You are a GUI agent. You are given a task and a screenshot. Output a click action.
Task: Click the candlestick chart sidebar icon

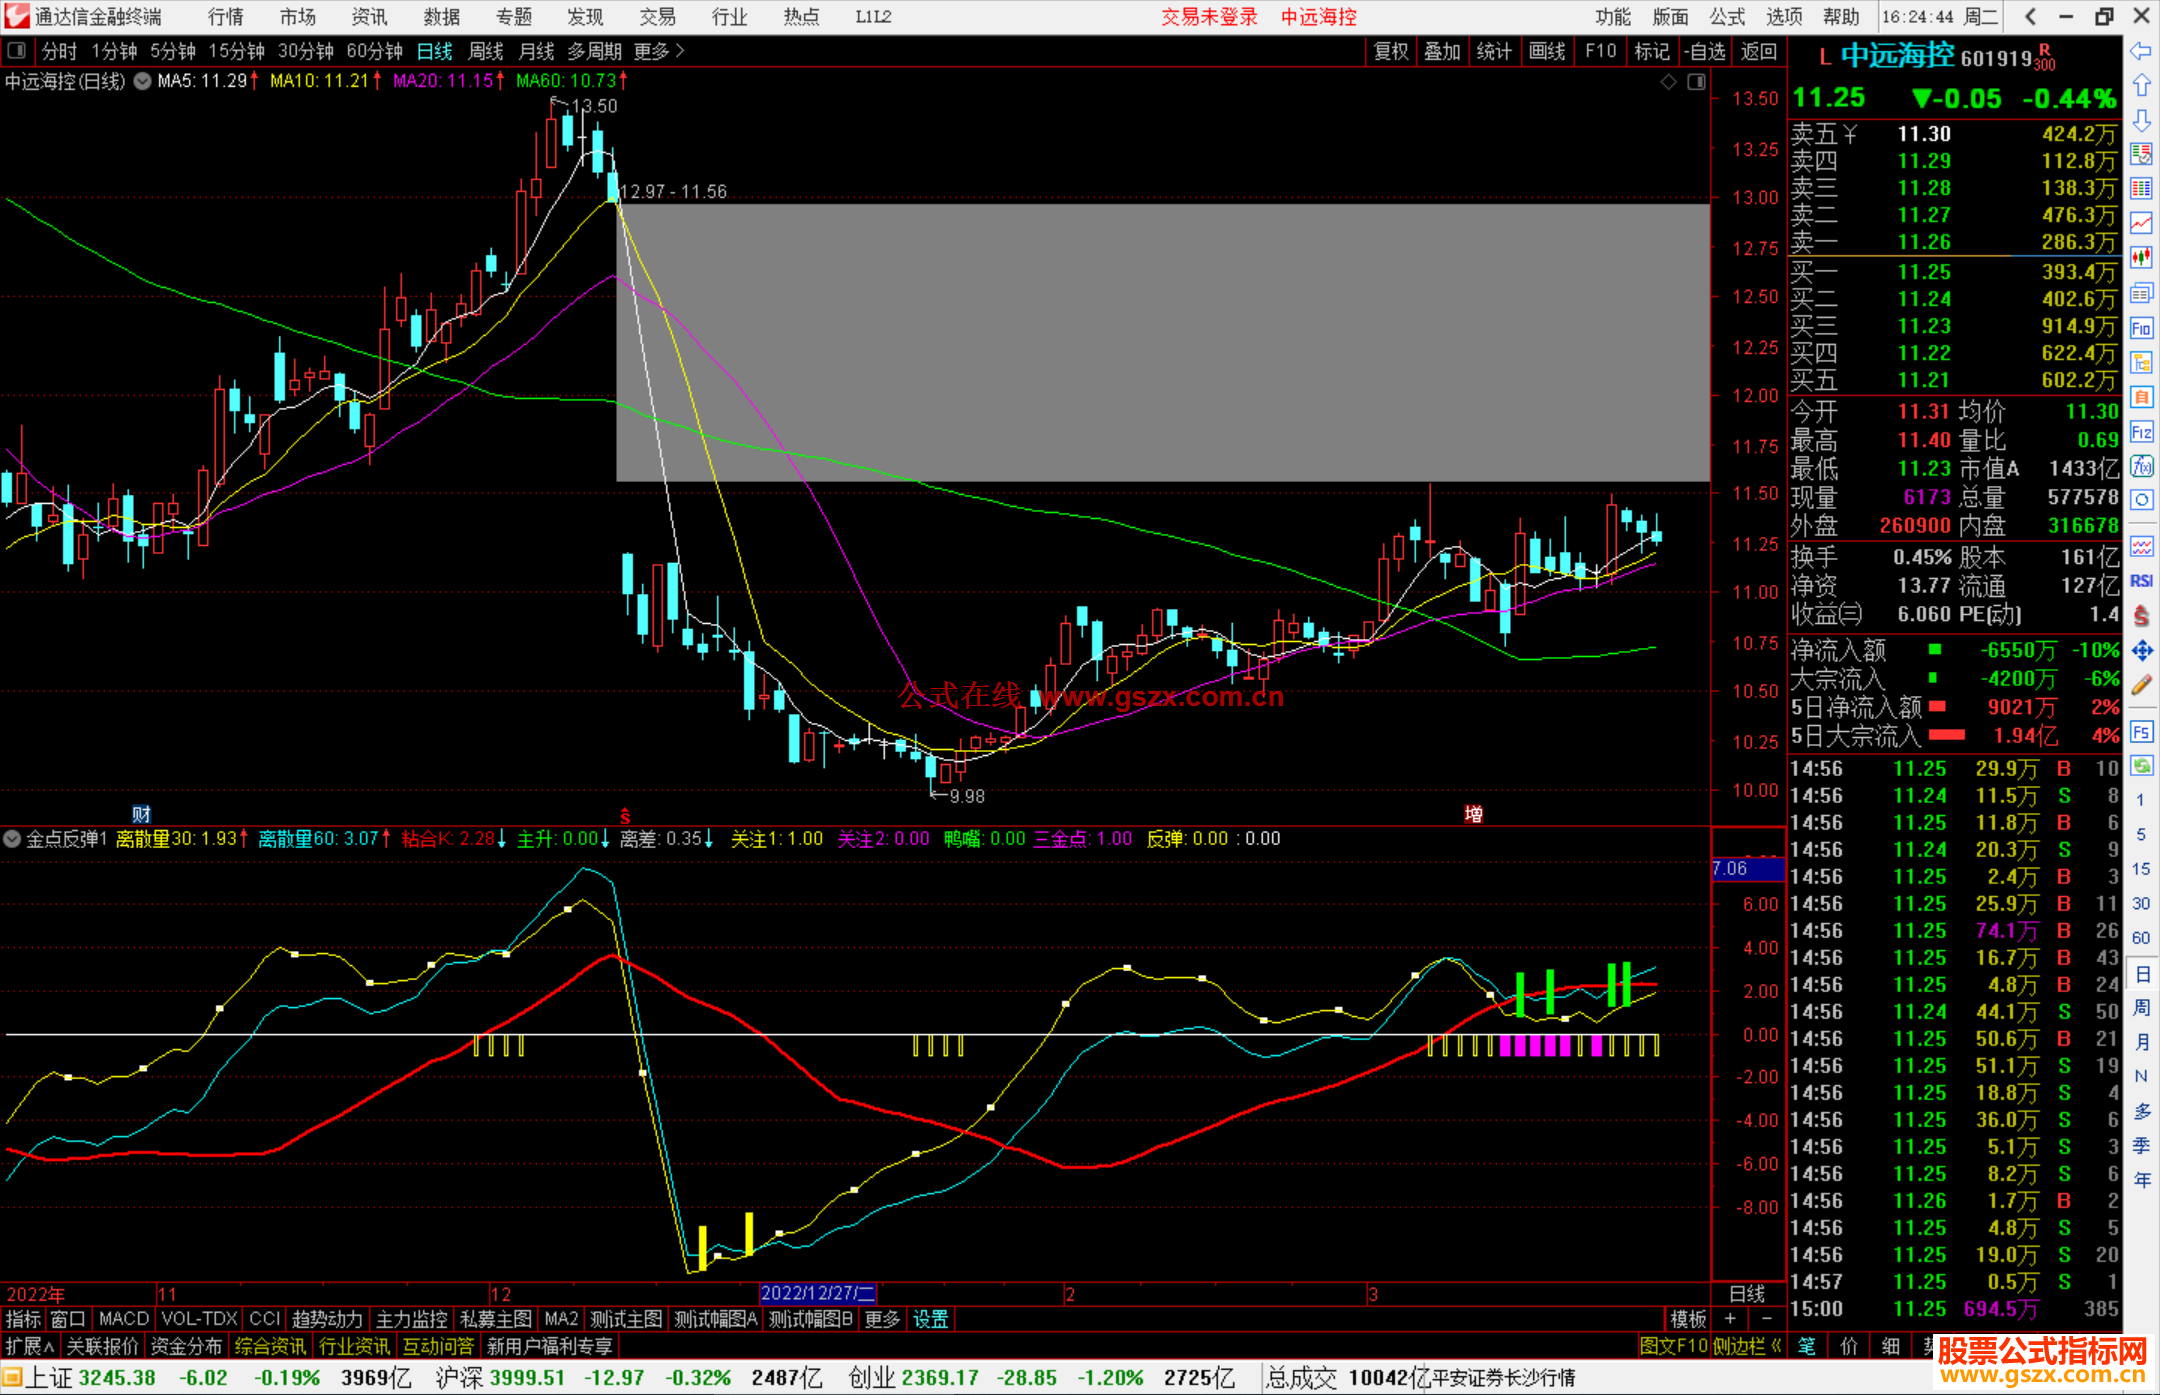pos(2141,257)
